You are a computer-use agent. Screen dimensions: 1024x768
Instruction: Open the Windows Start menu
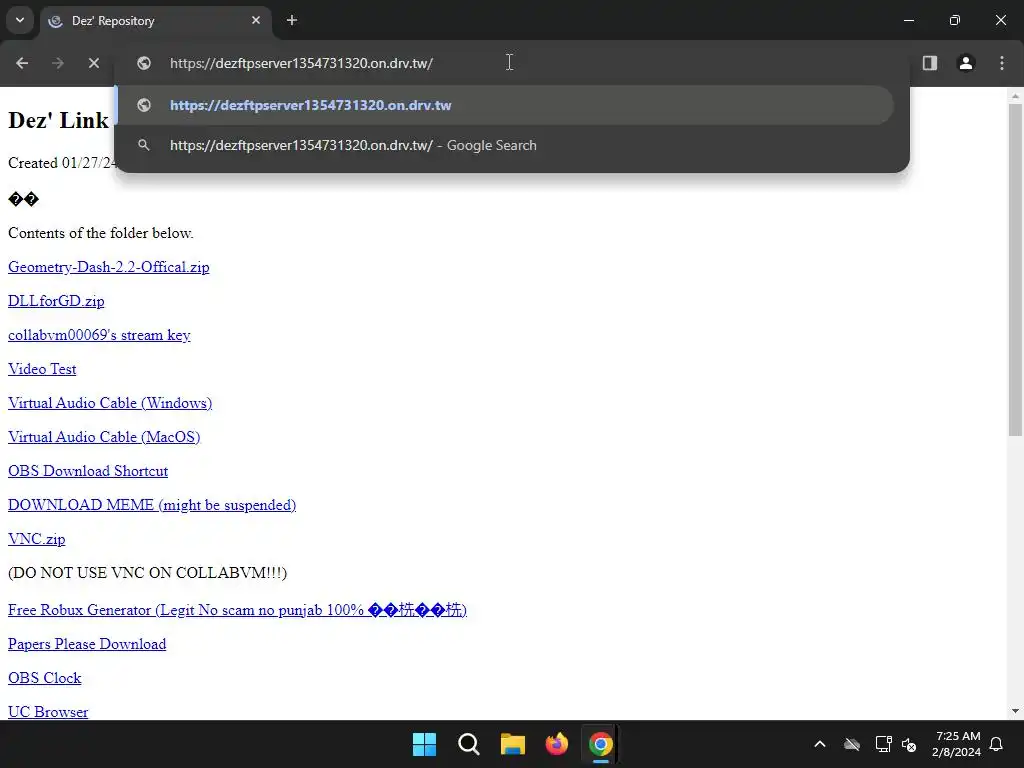(x=424, y=744)
